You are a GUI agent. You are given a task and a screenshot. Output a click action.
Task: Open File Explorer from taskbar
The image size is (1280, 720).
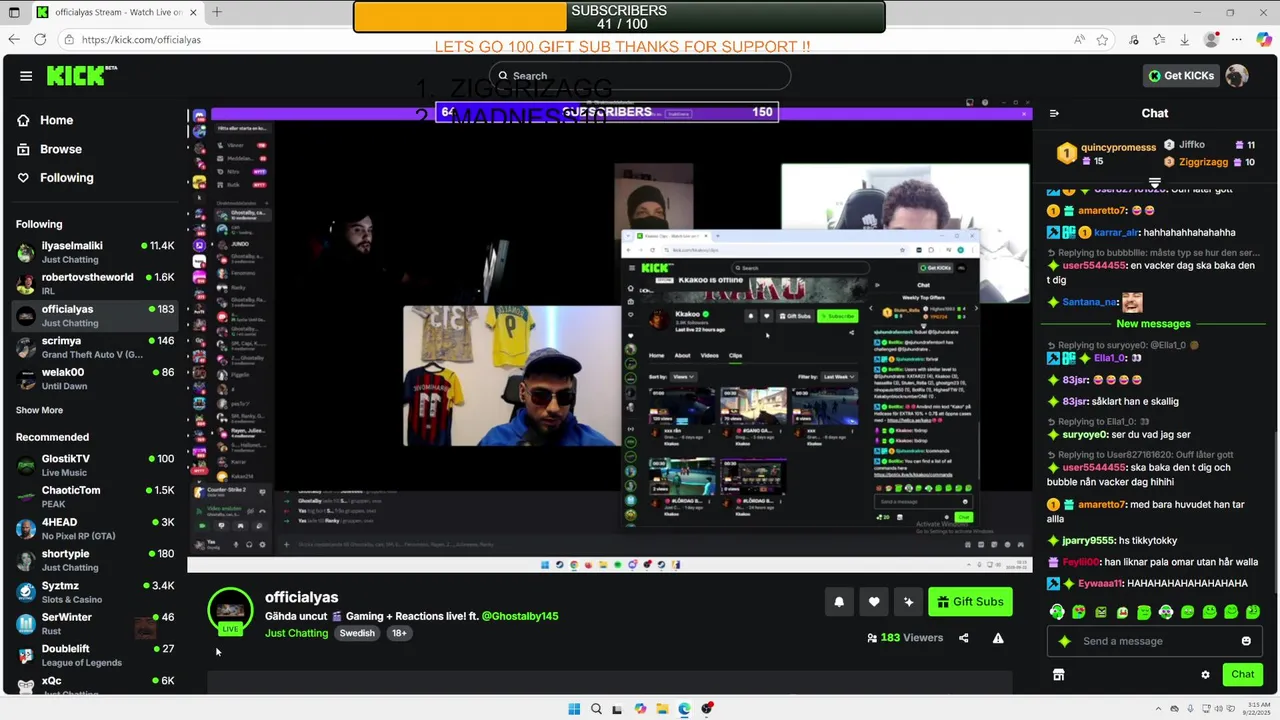662,709
